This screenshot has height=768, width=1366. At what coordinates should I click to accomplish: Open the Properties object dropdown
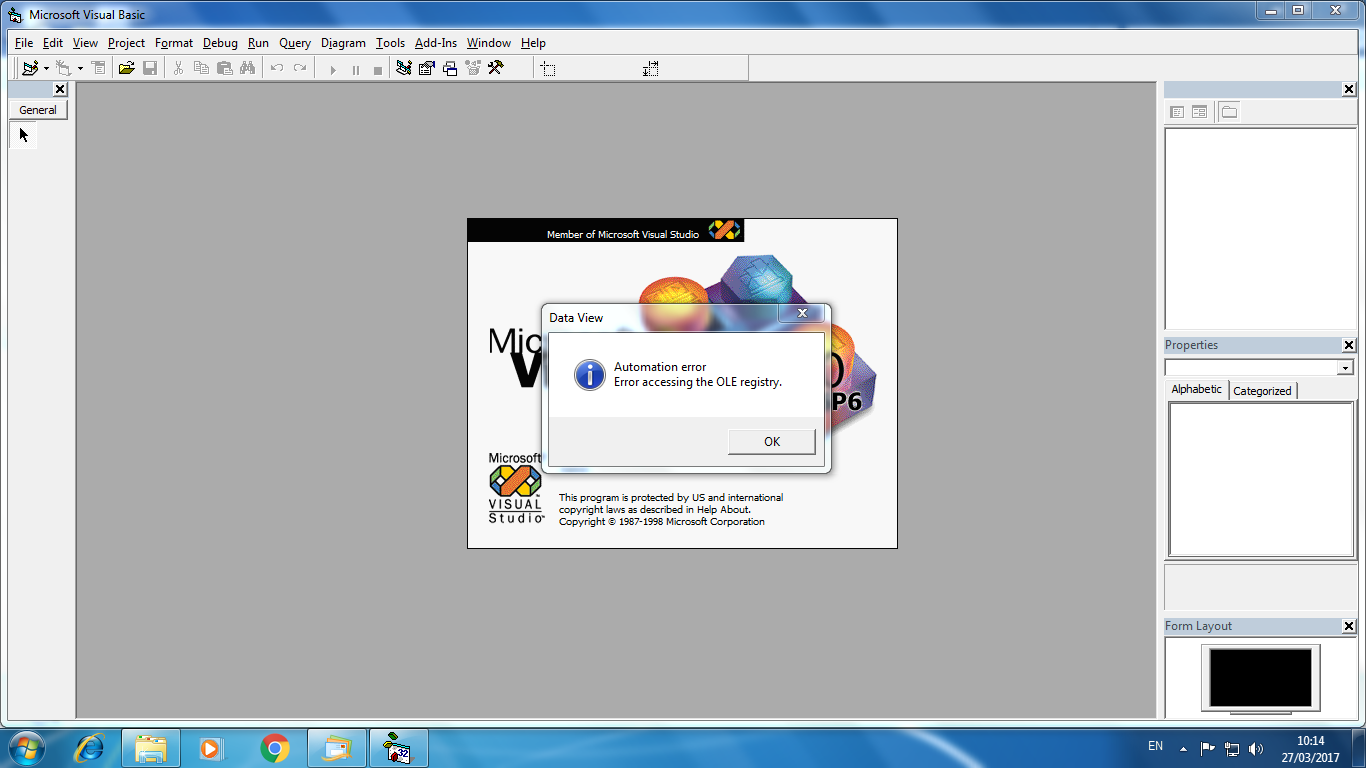click(1345, 368)
